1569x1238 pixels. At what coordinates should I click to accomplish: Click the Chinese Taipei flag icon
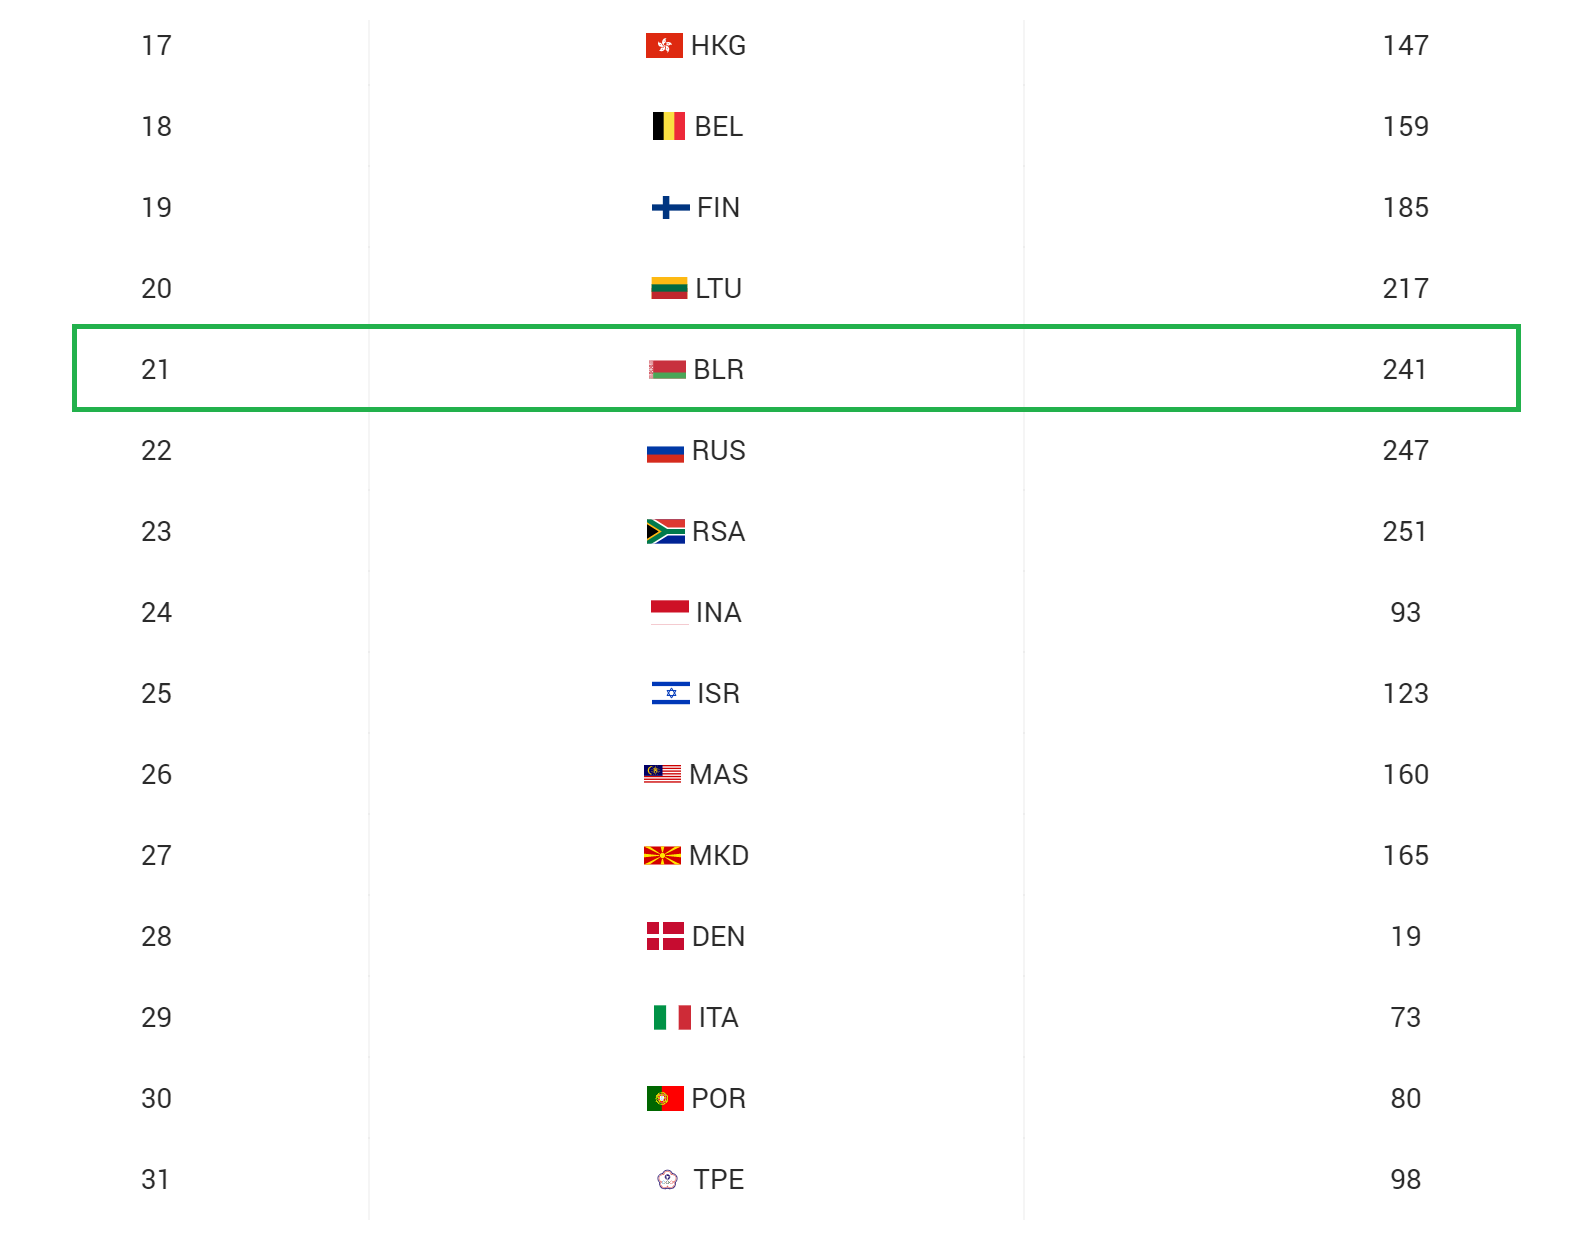tap(667, 1180)
